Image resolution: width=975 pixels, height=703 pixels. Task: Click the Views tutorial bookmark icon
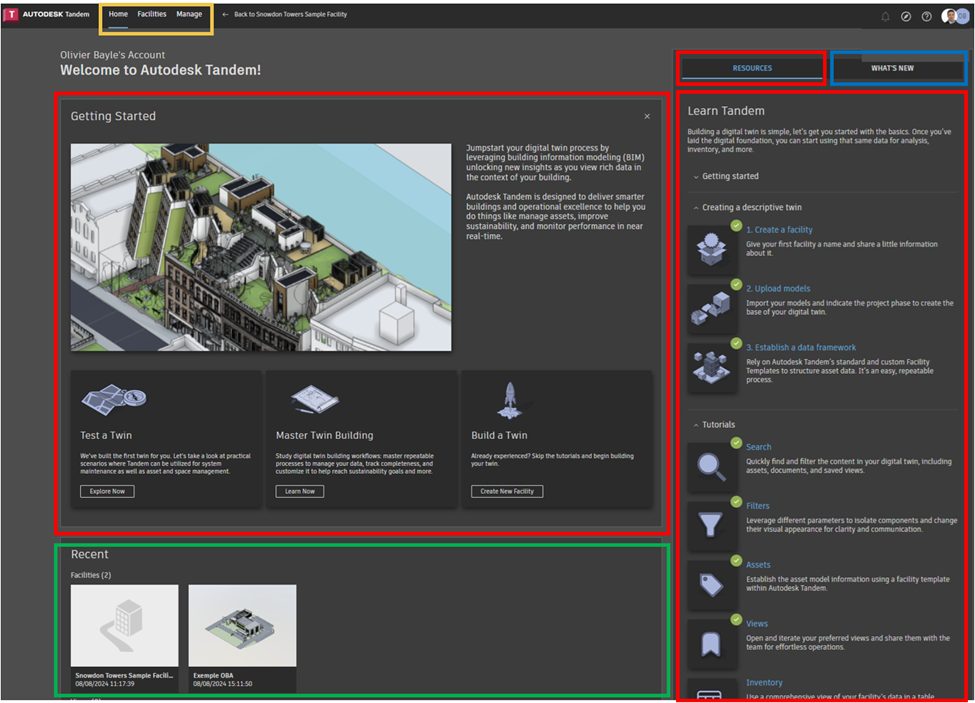(x=711, y=643)
